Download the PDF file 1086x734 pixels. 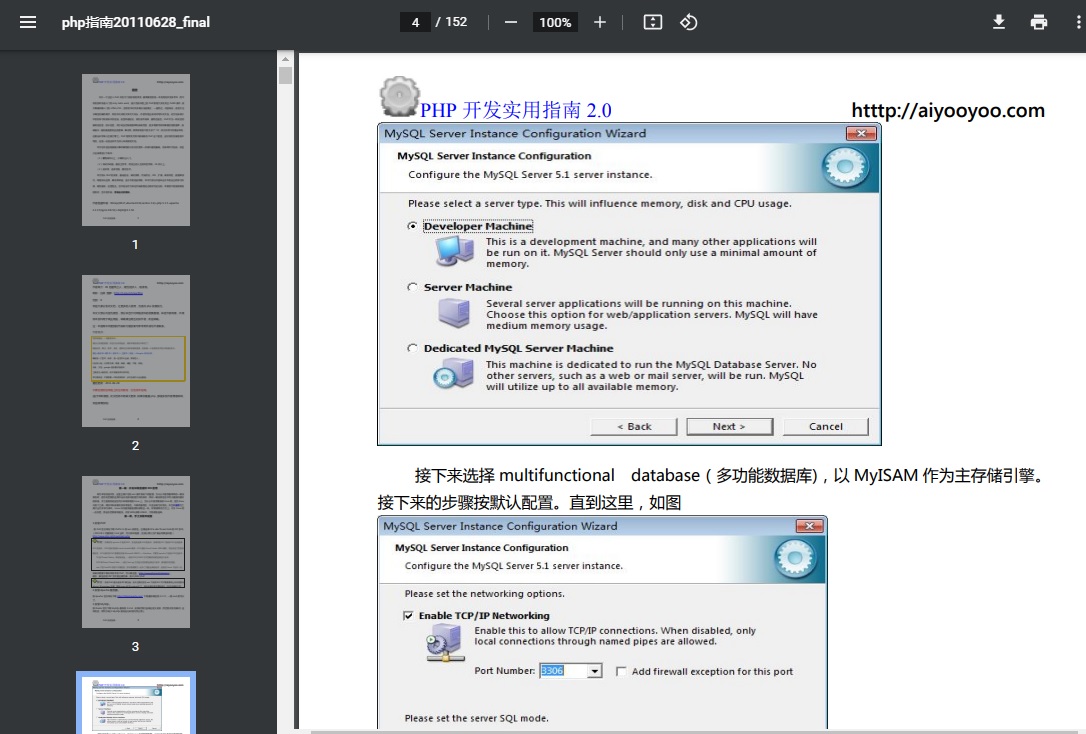[998, 22]
